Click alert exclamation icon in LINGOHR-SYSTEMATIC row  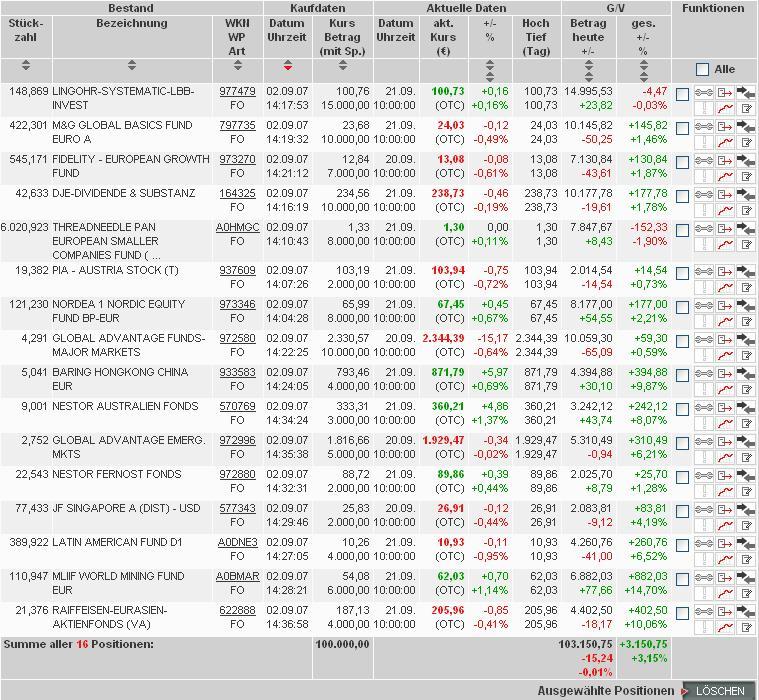(704, 107)
